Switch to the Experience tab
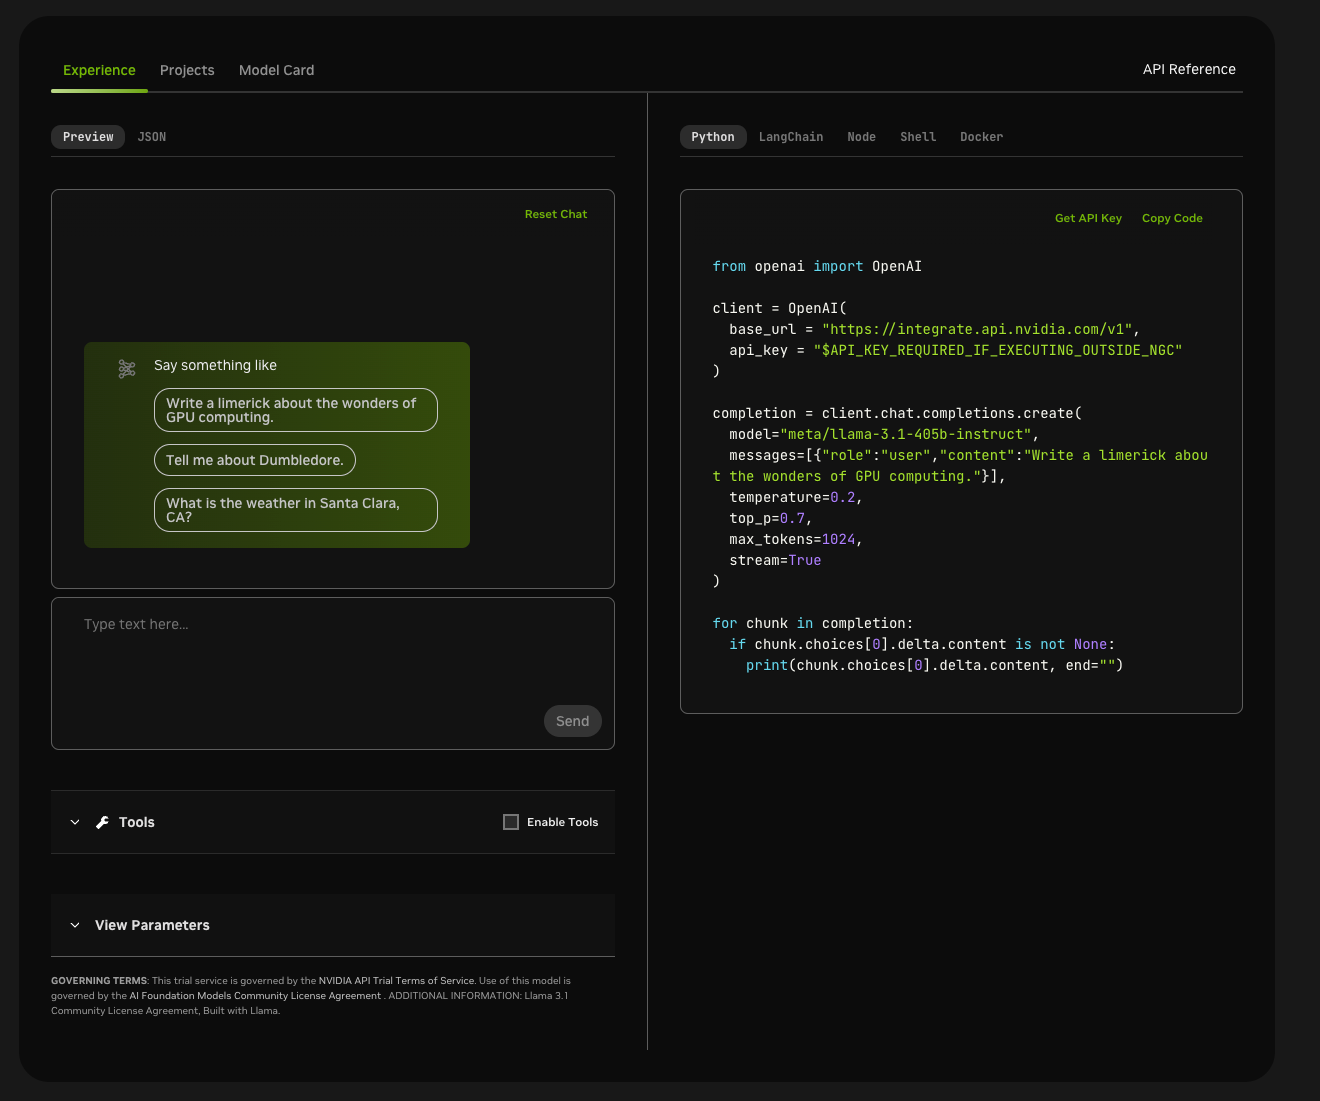 point(99,70)
